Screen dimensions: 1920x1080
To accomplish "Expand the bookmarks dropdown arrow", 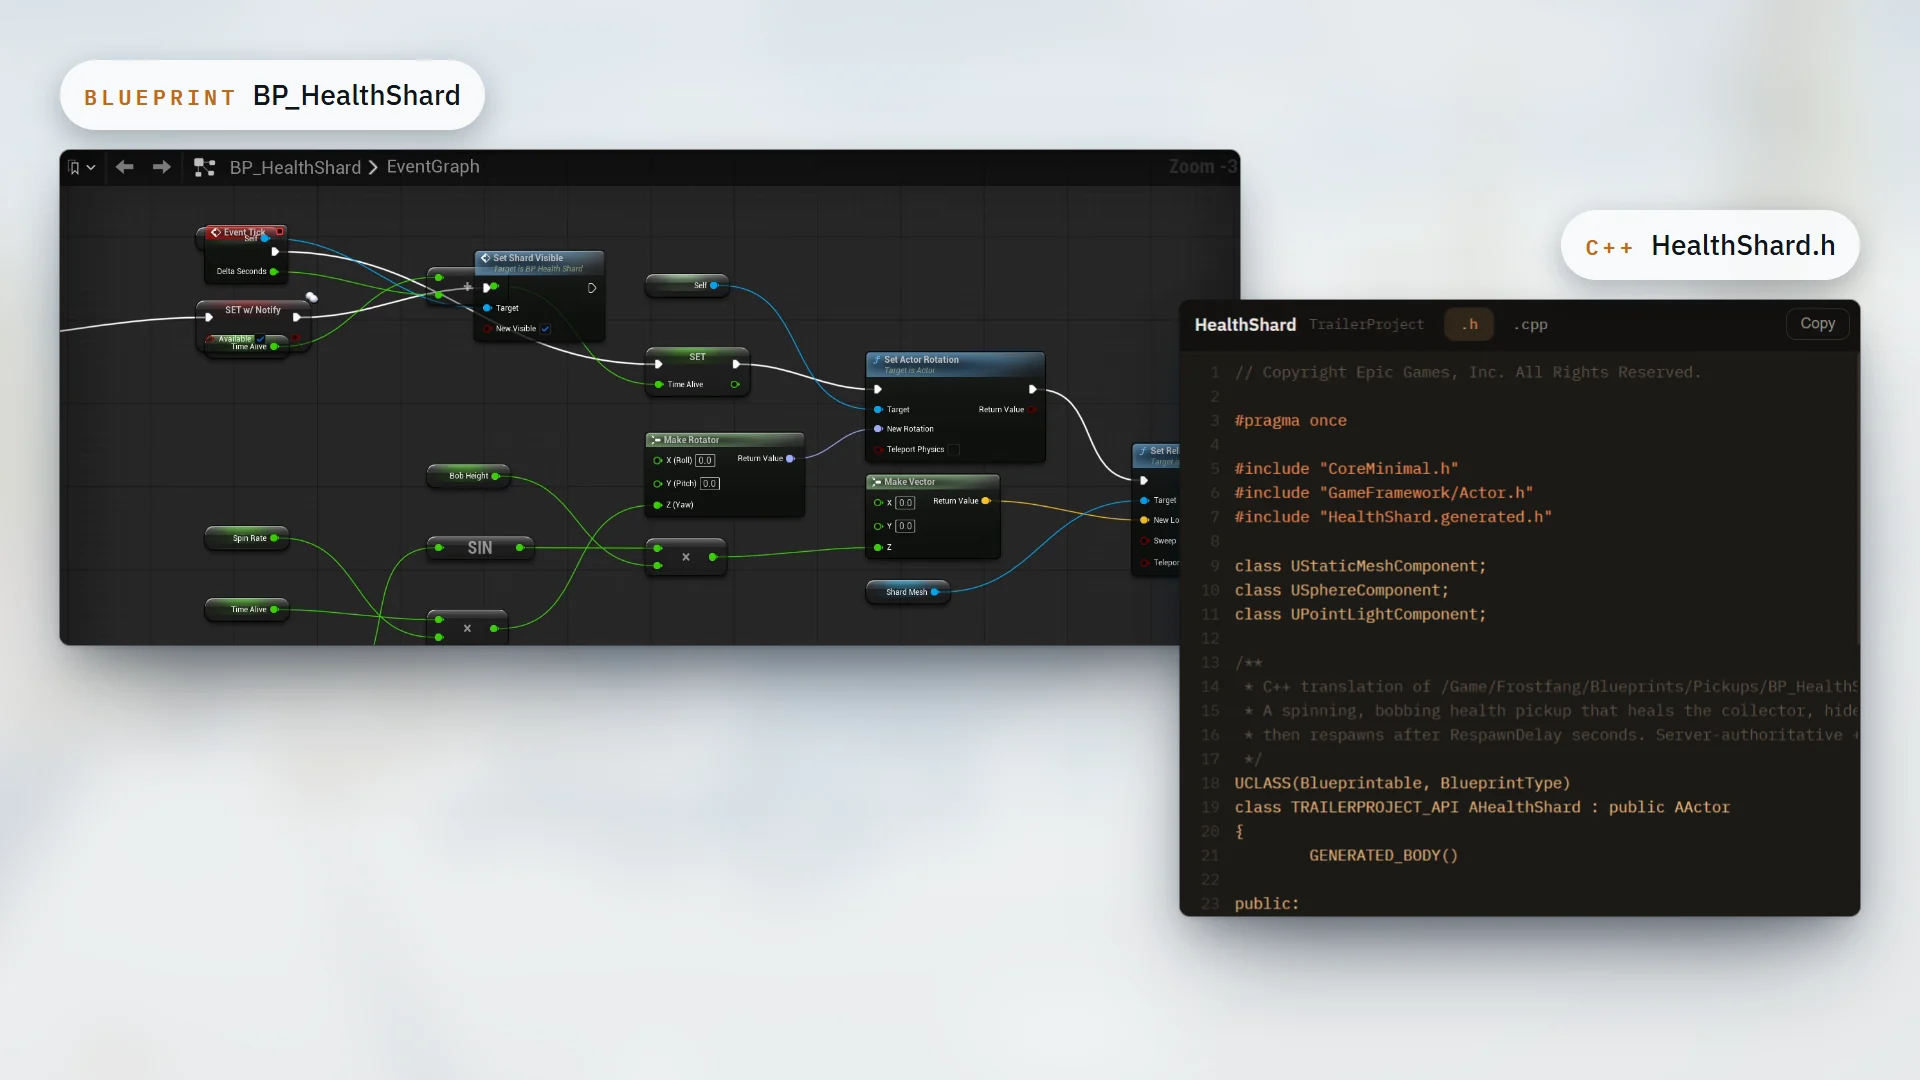I will point(91,167).
